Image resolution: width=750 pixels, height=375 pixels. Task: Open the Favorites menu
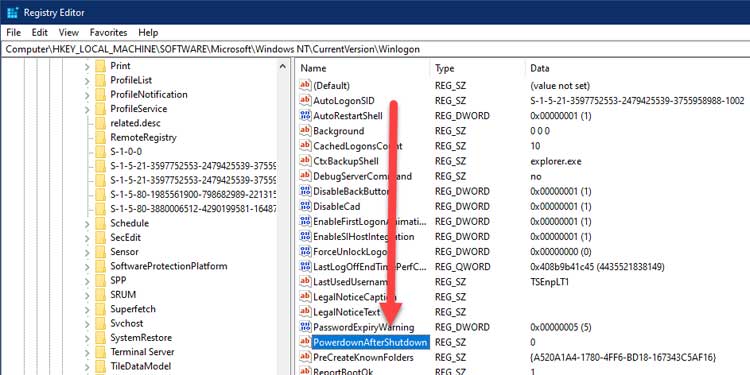pyautogui.click(x=109, y=33)
